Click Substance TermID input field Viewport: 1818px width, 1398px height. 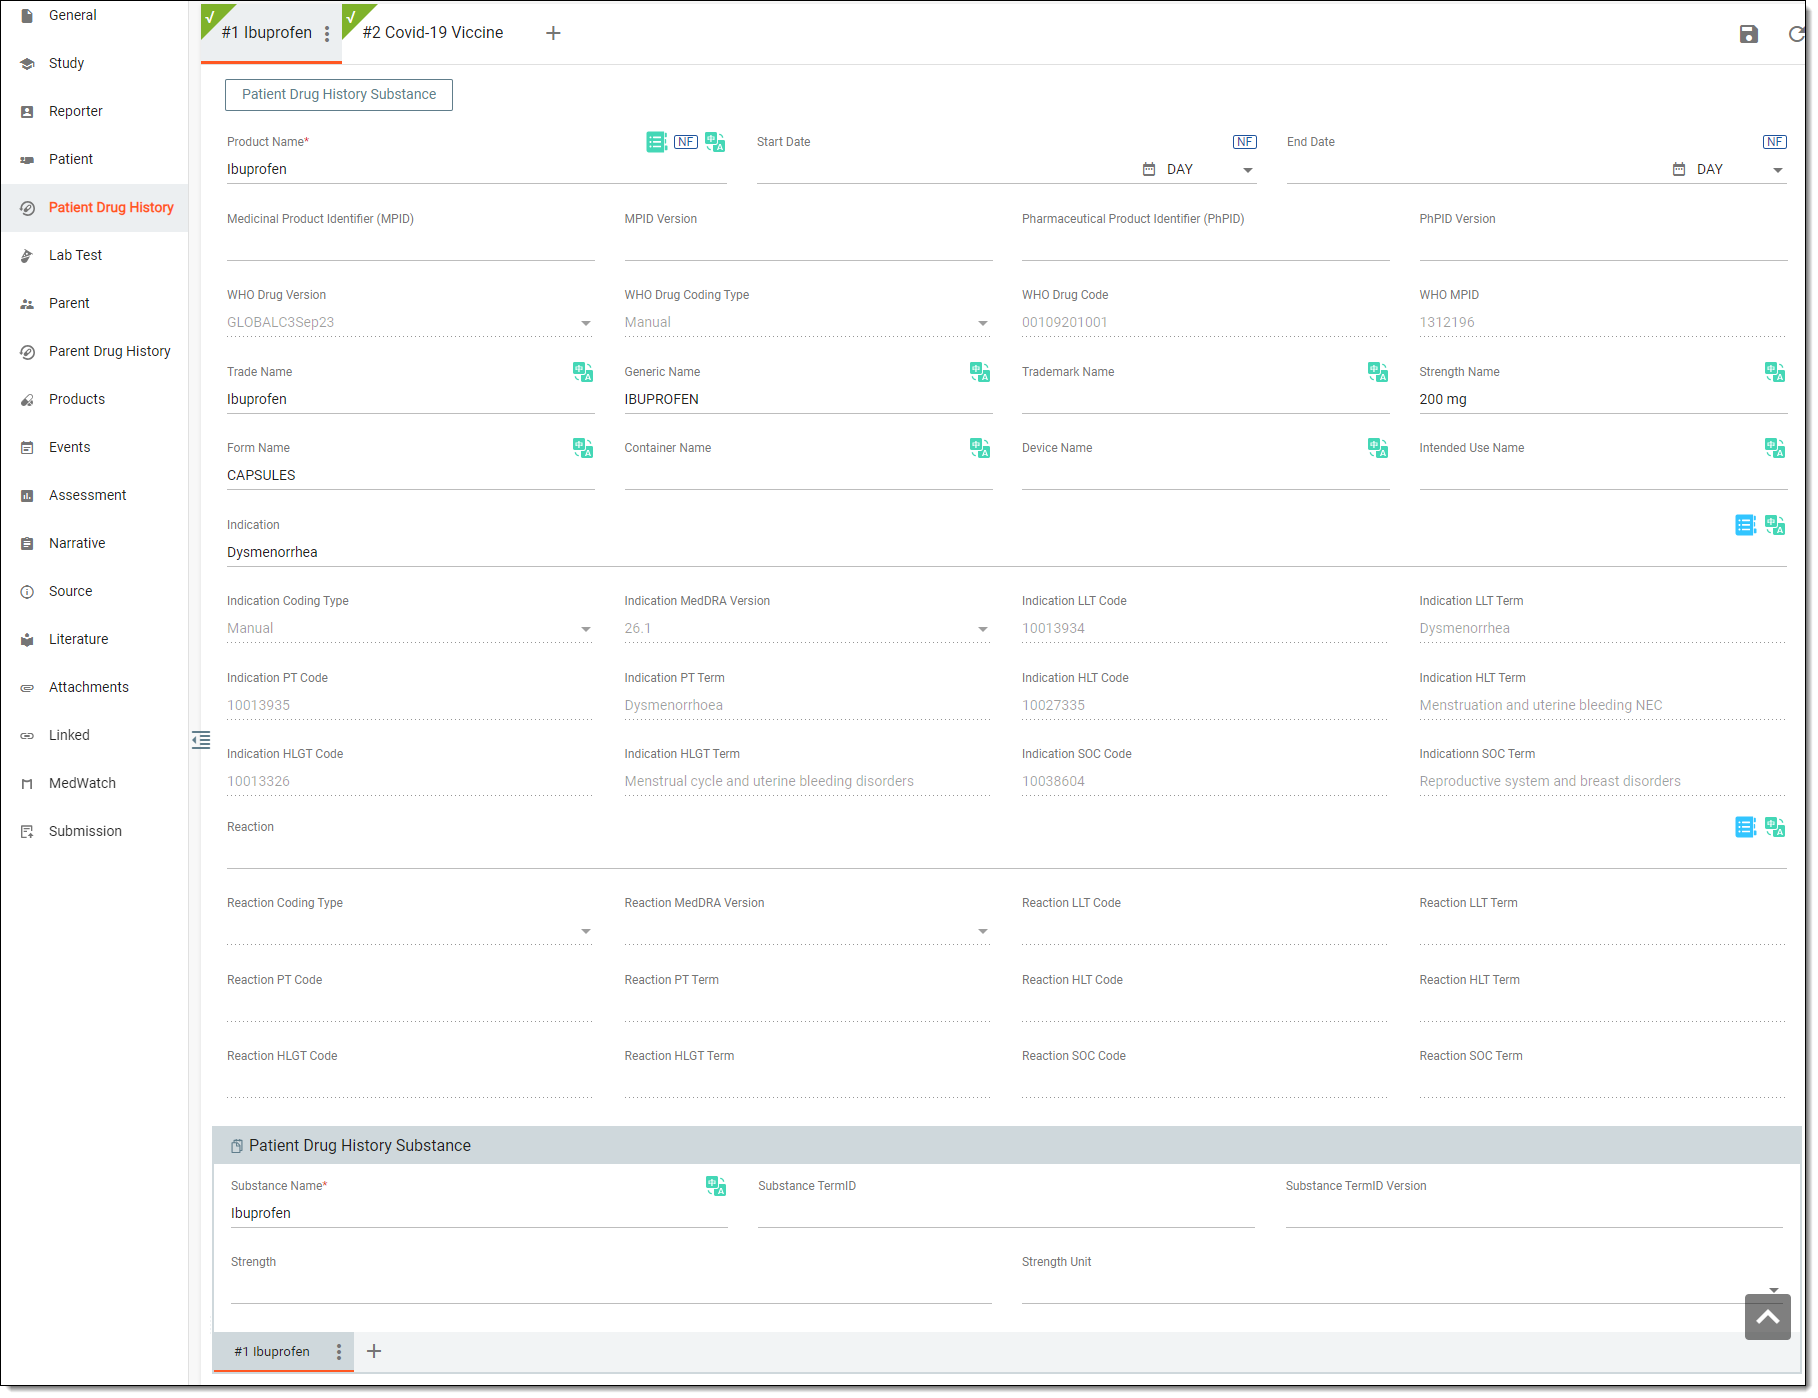(1006, 1214)
